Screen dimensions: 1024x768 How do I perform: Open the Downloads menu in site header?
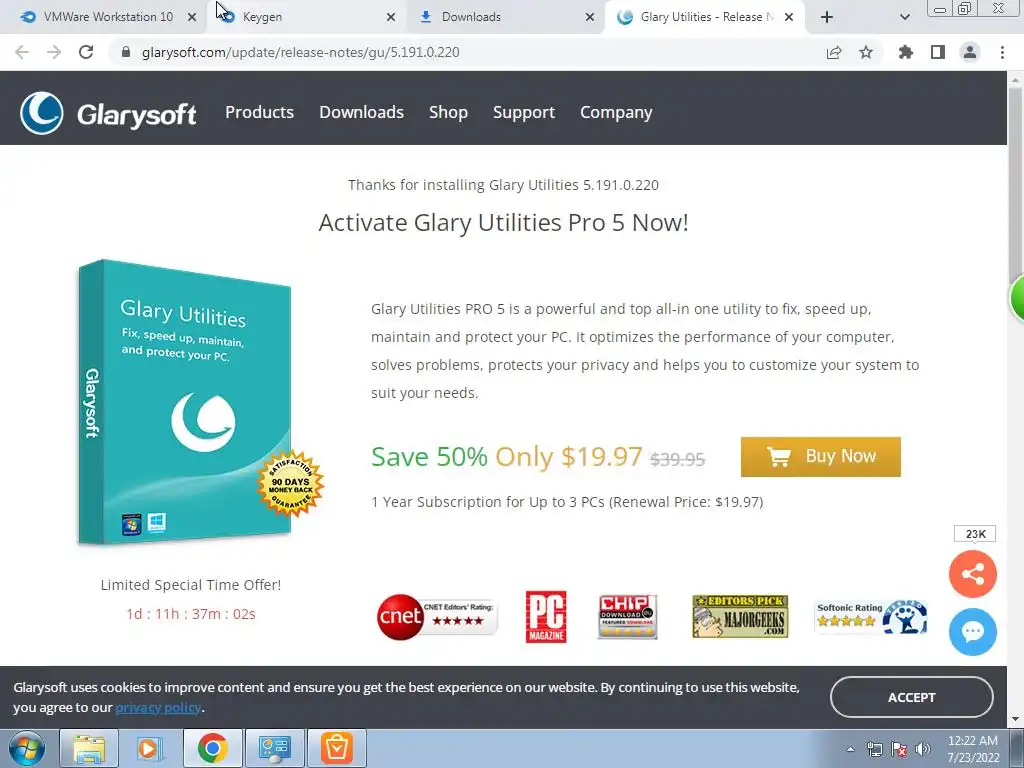pos(361,112)
